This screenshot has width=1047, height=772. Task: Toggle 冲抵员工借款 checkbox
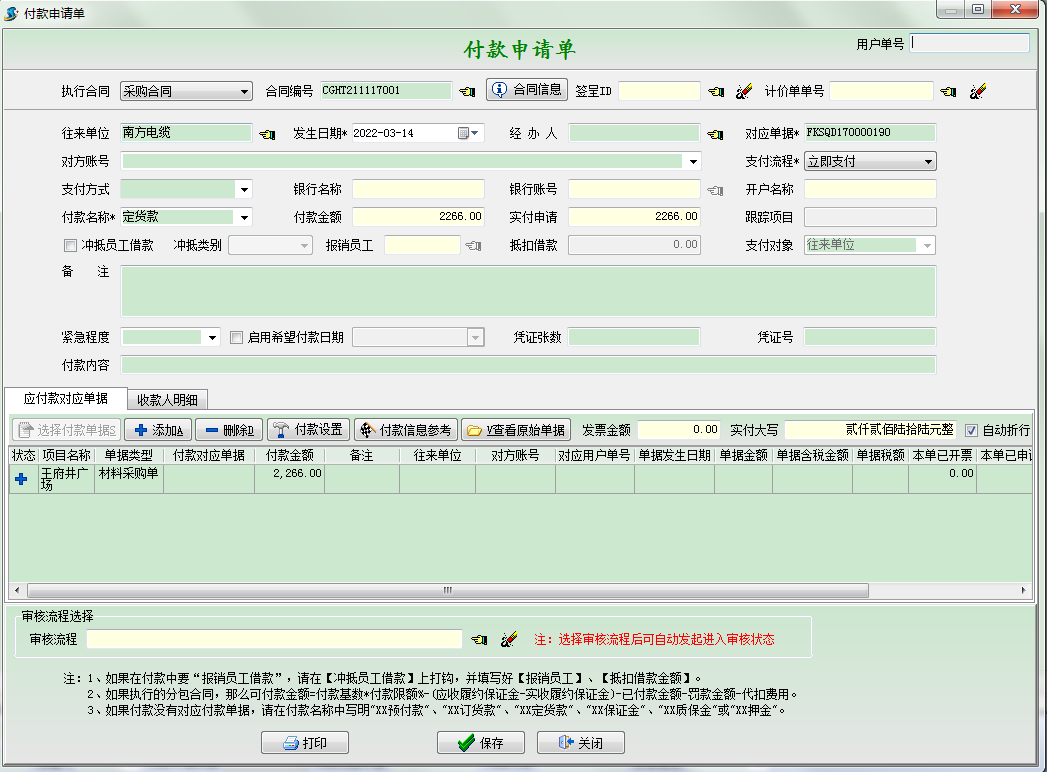pos(70,245)
